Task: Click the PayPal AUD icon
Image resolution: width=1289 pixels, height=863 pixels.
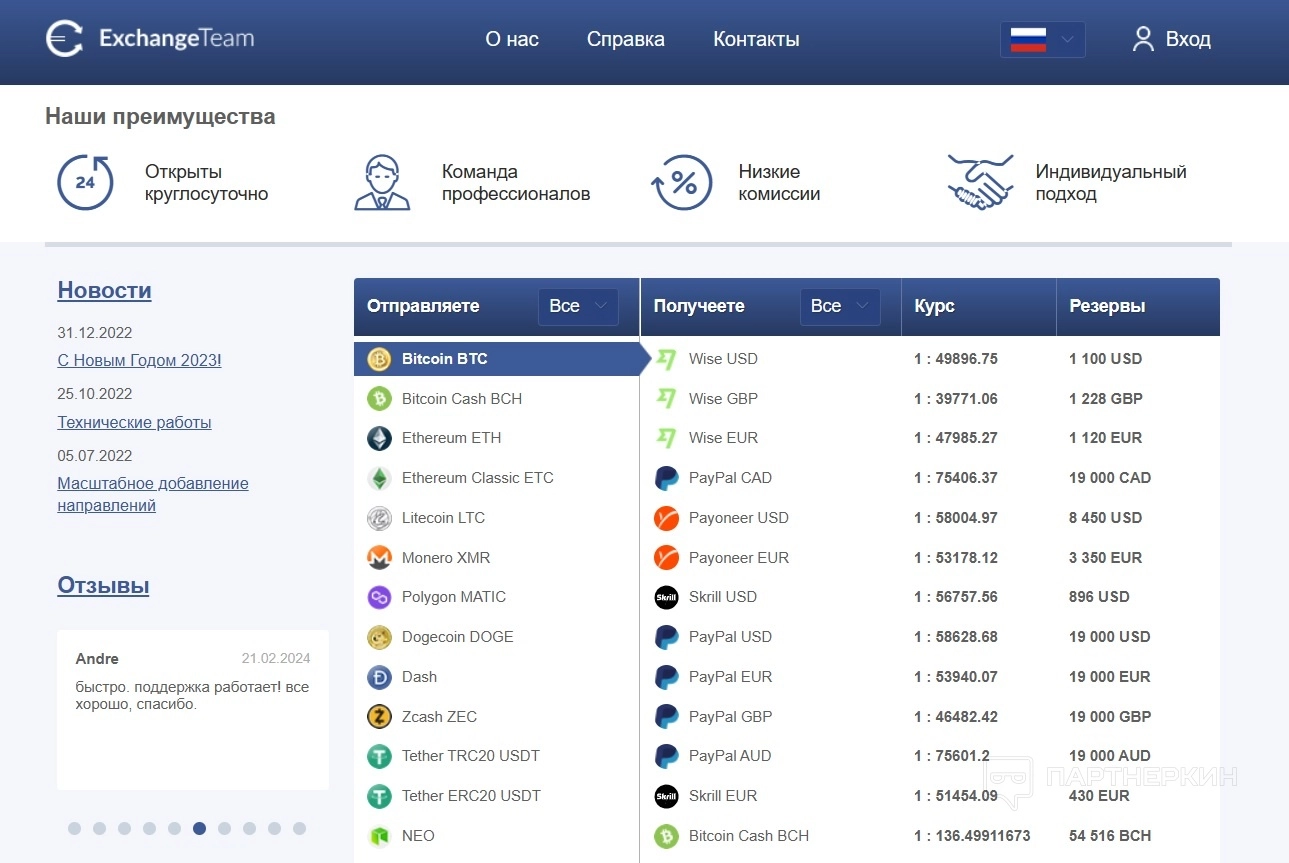Action: (666, 756)
